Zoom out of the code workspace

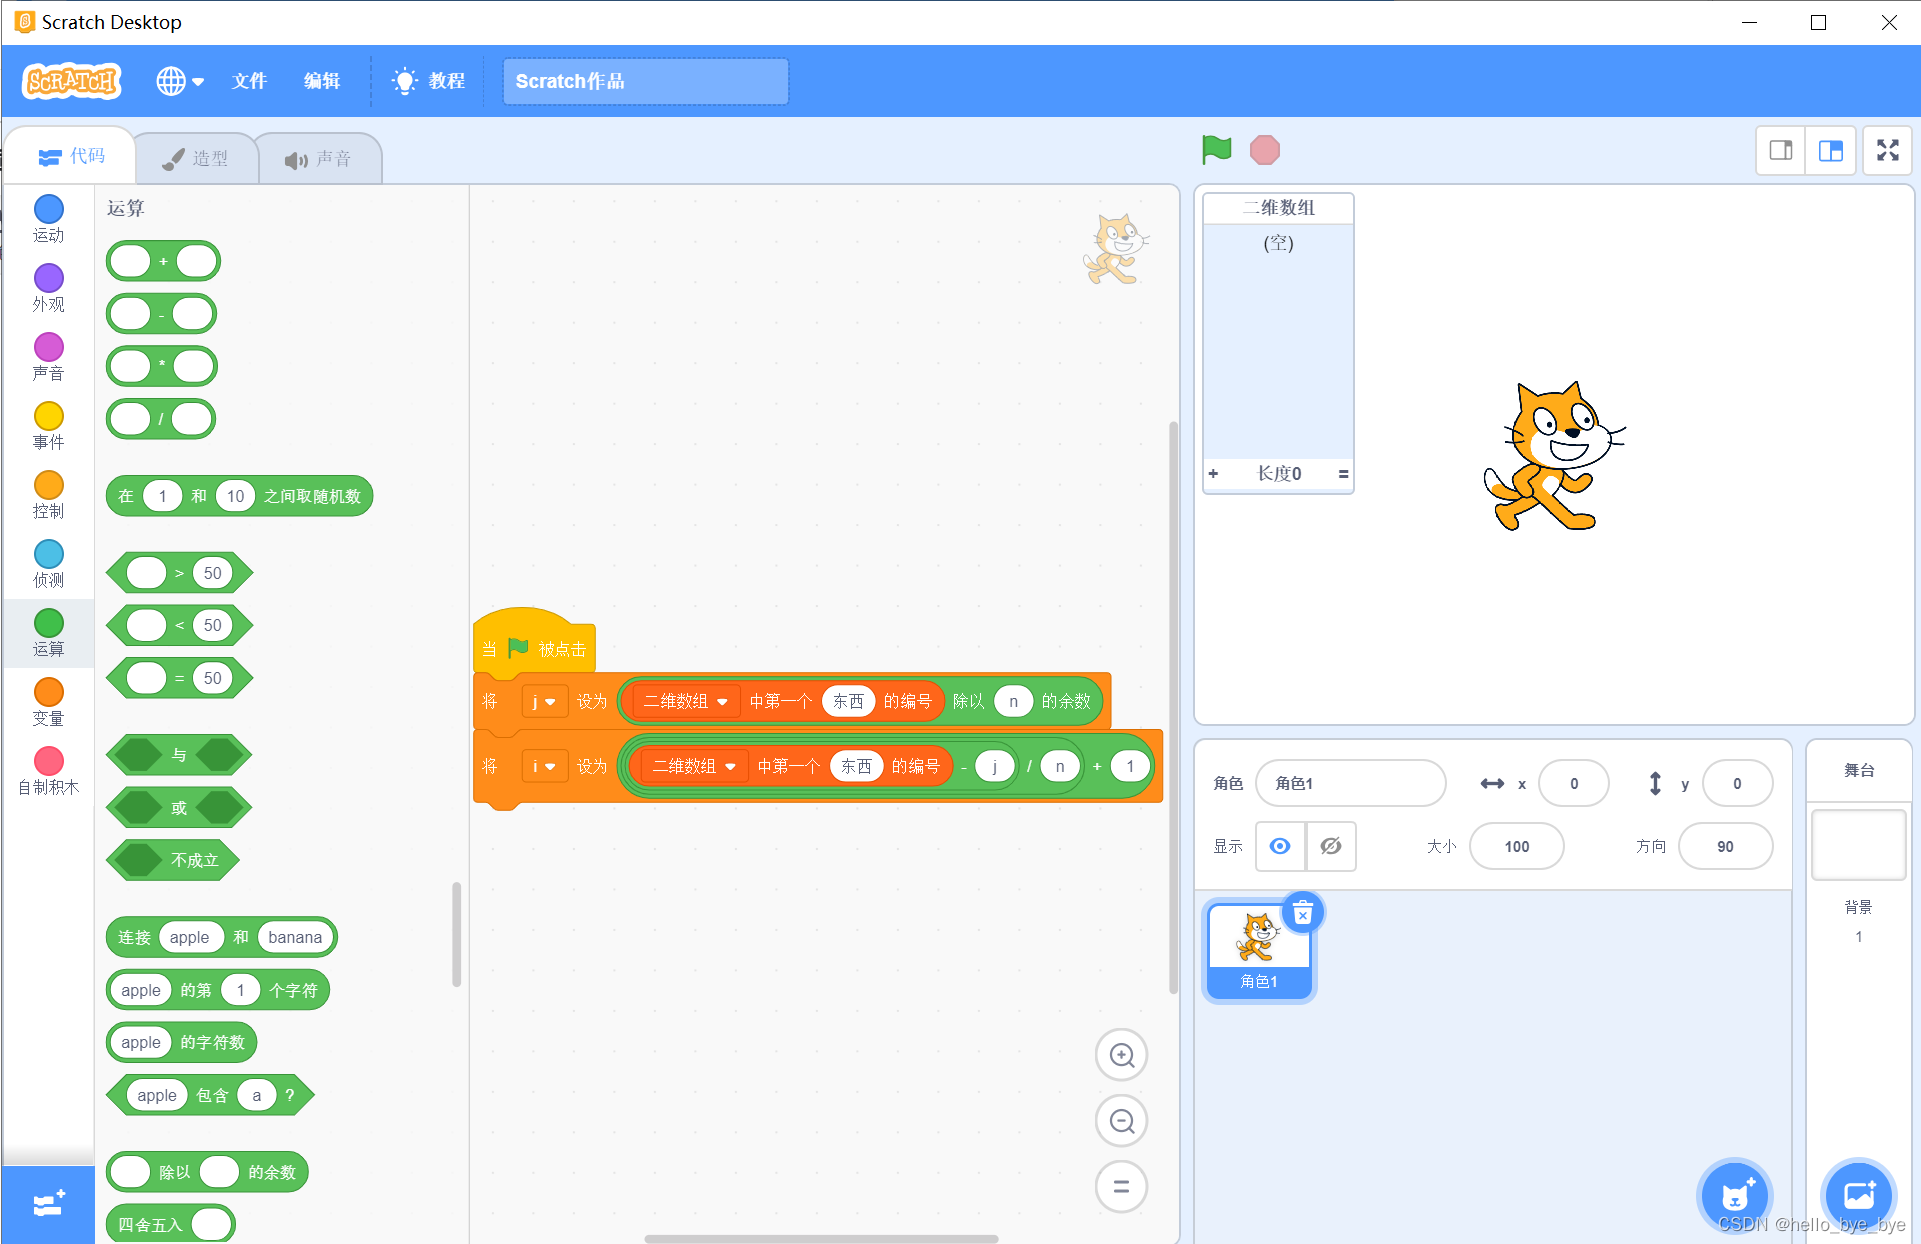[x=1121, y=1121]
